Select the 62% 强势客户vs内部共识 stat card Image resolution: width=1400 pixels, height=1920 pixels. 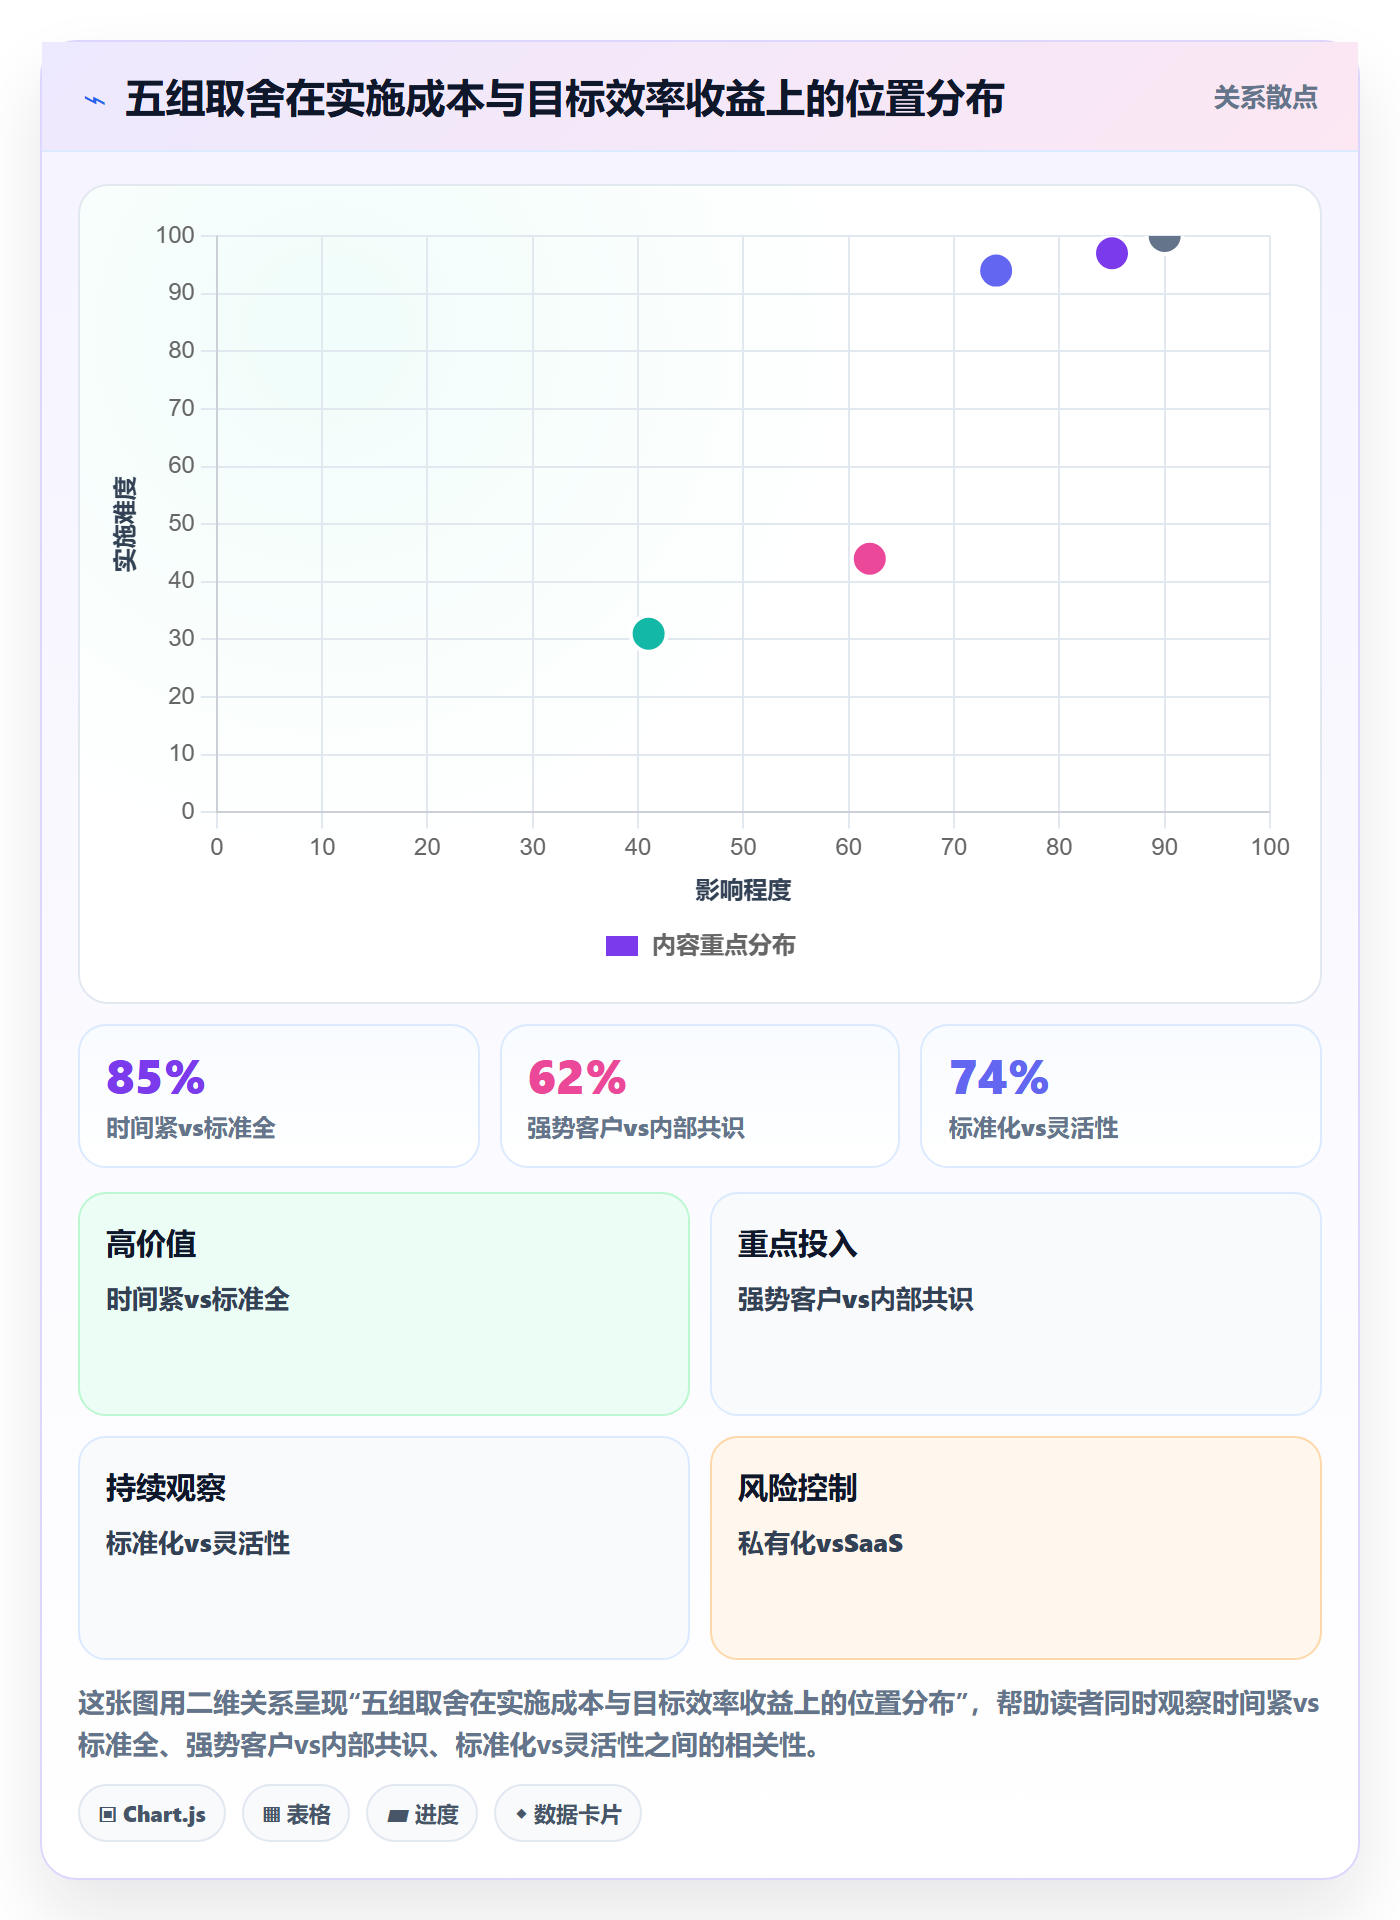click(x=700, y=1096)
